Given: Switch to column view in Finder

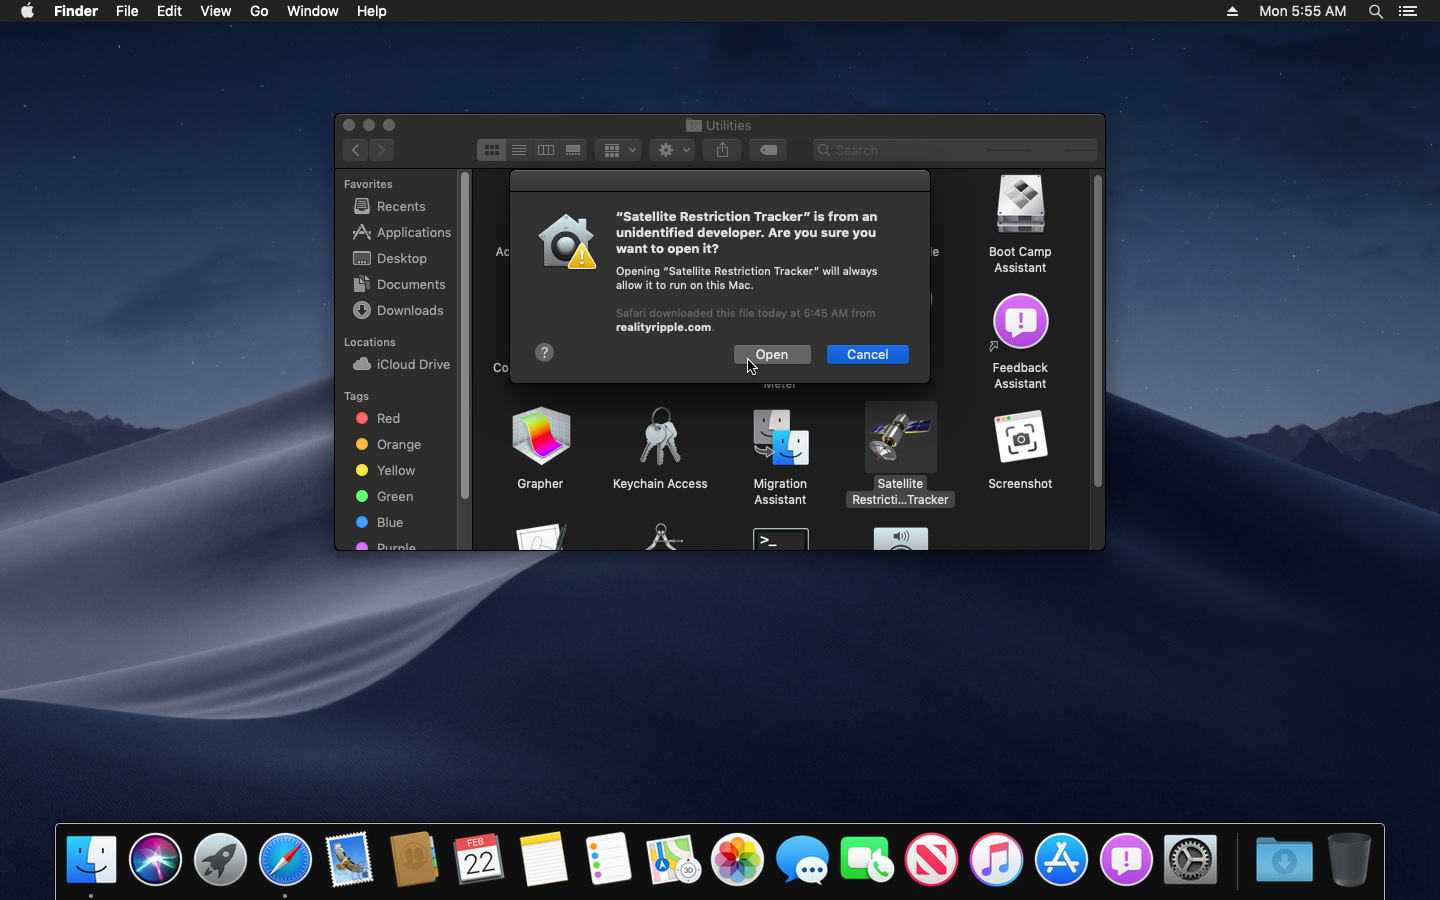Looking at the screenshot, I should click(546, 149).
